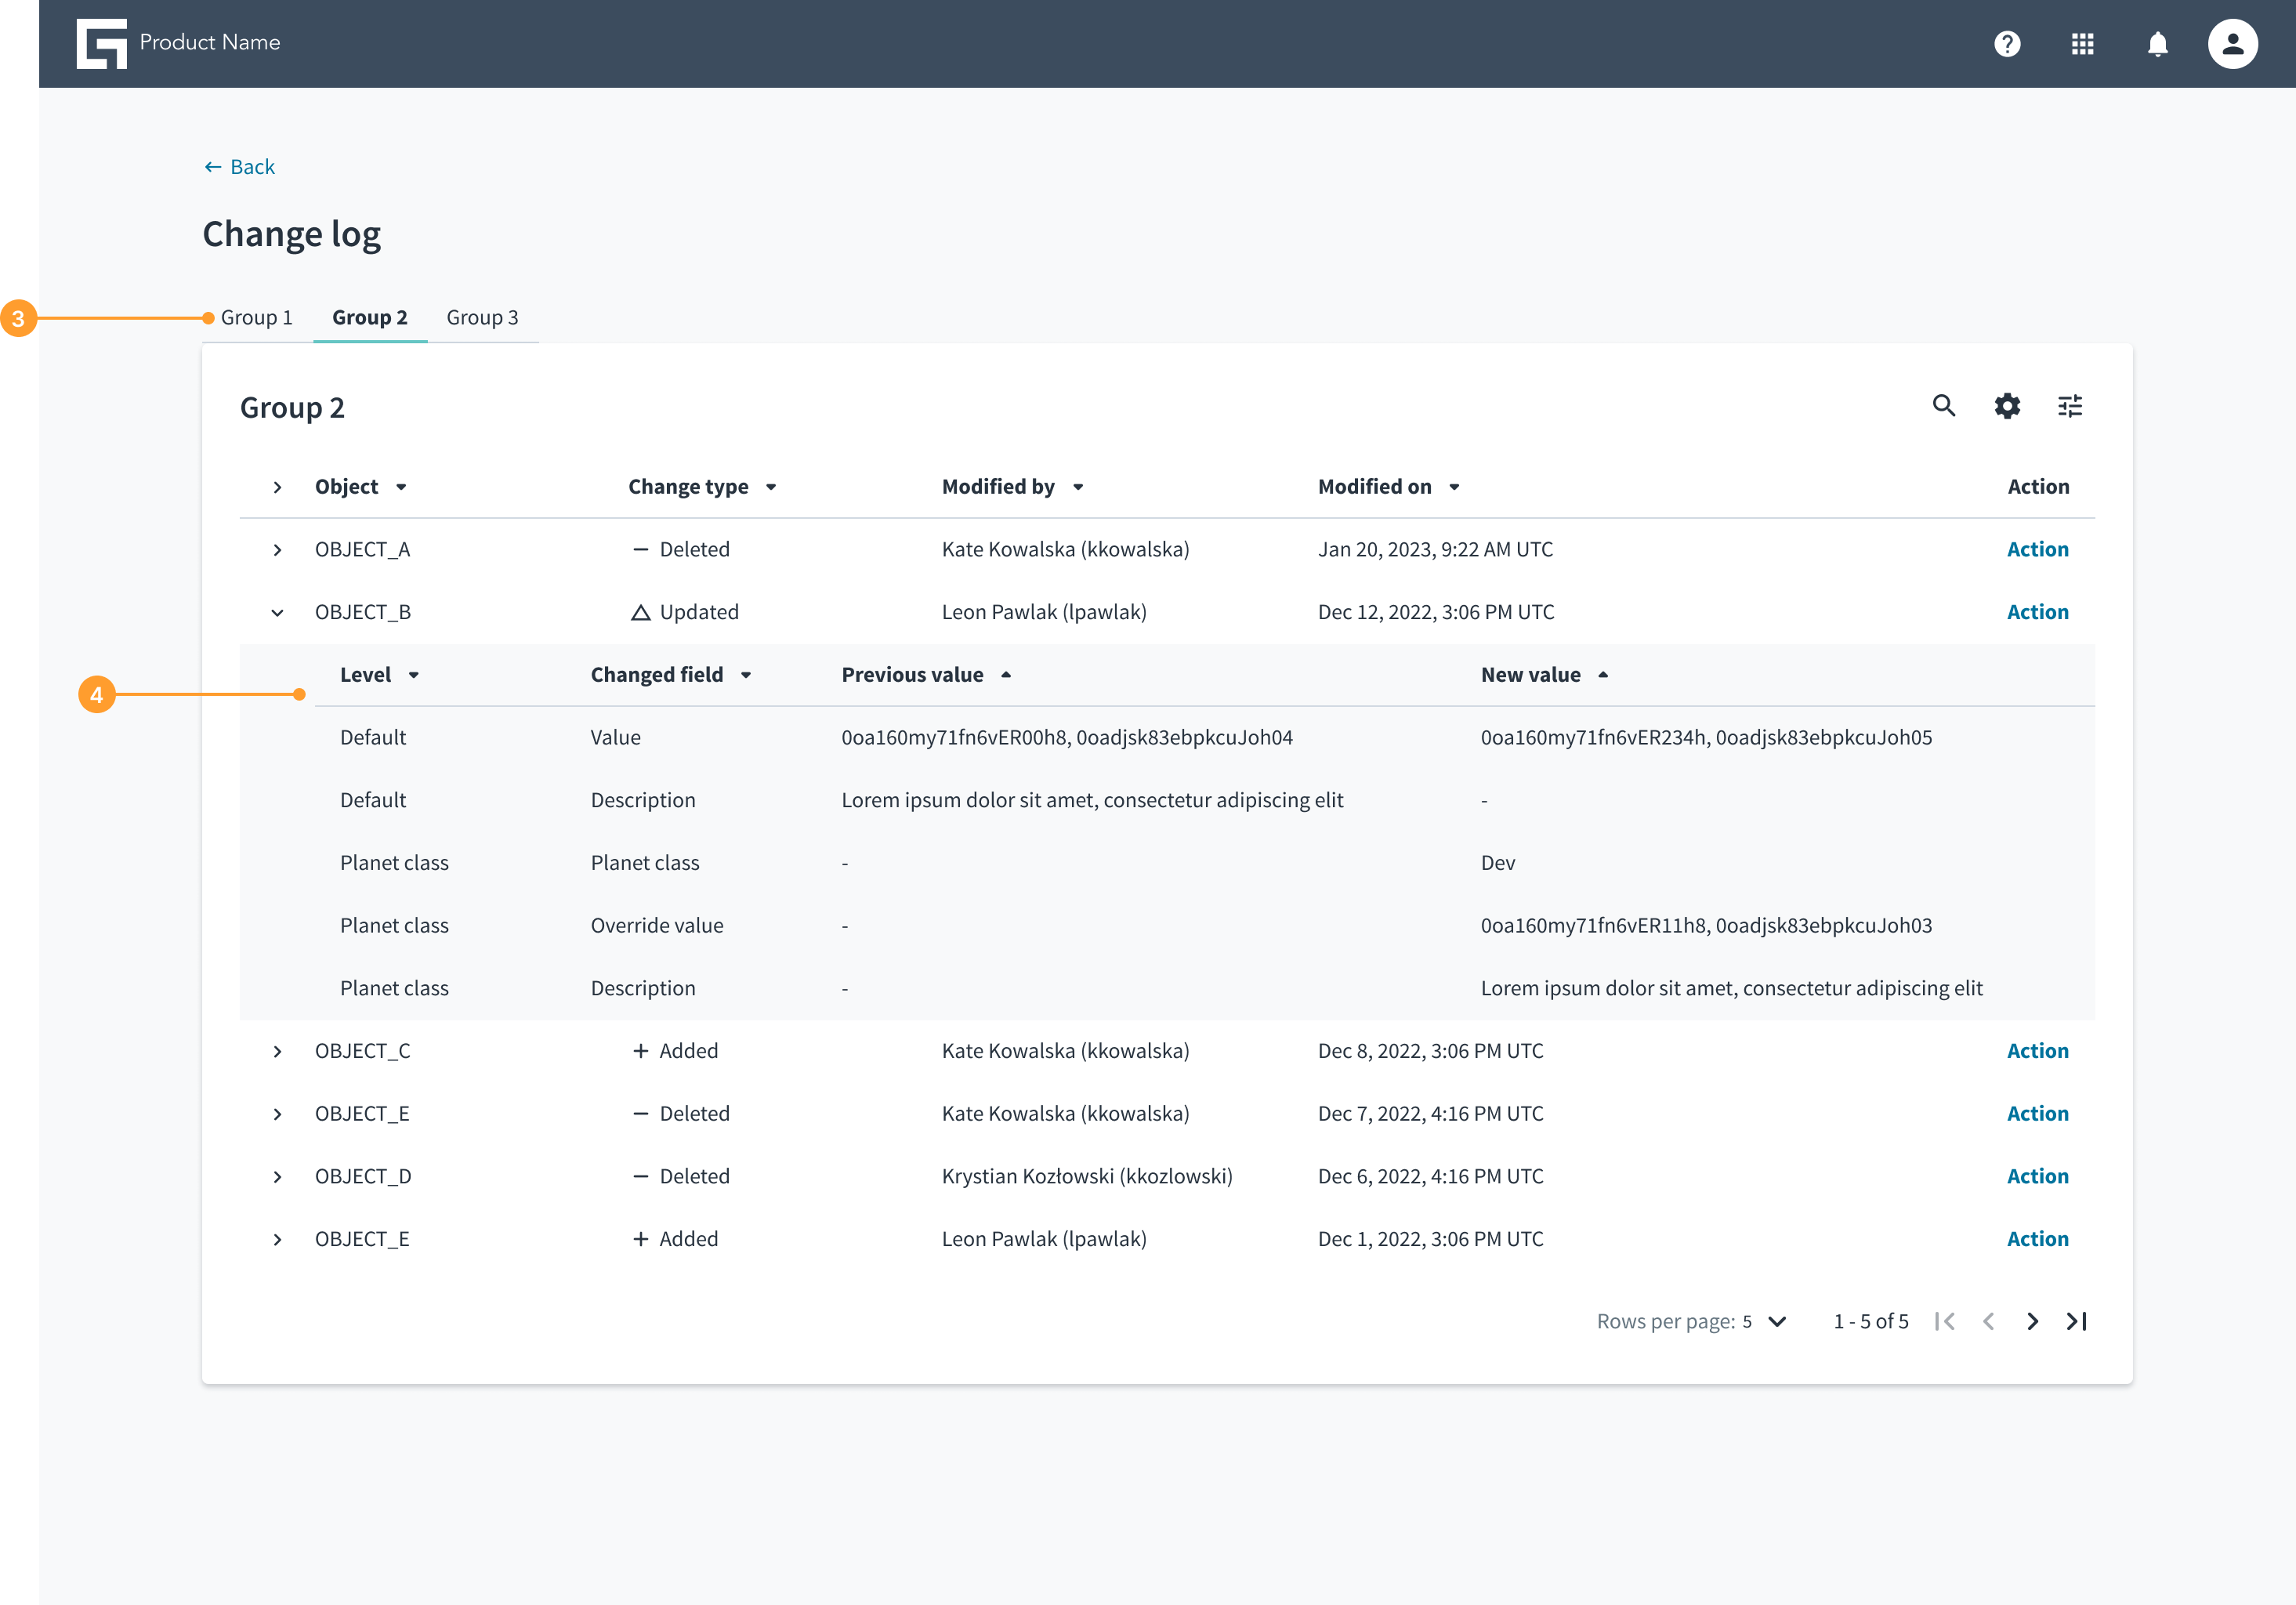Expand the OBJECT_C row
Screen dimensions: 2296x1605
278,1051
